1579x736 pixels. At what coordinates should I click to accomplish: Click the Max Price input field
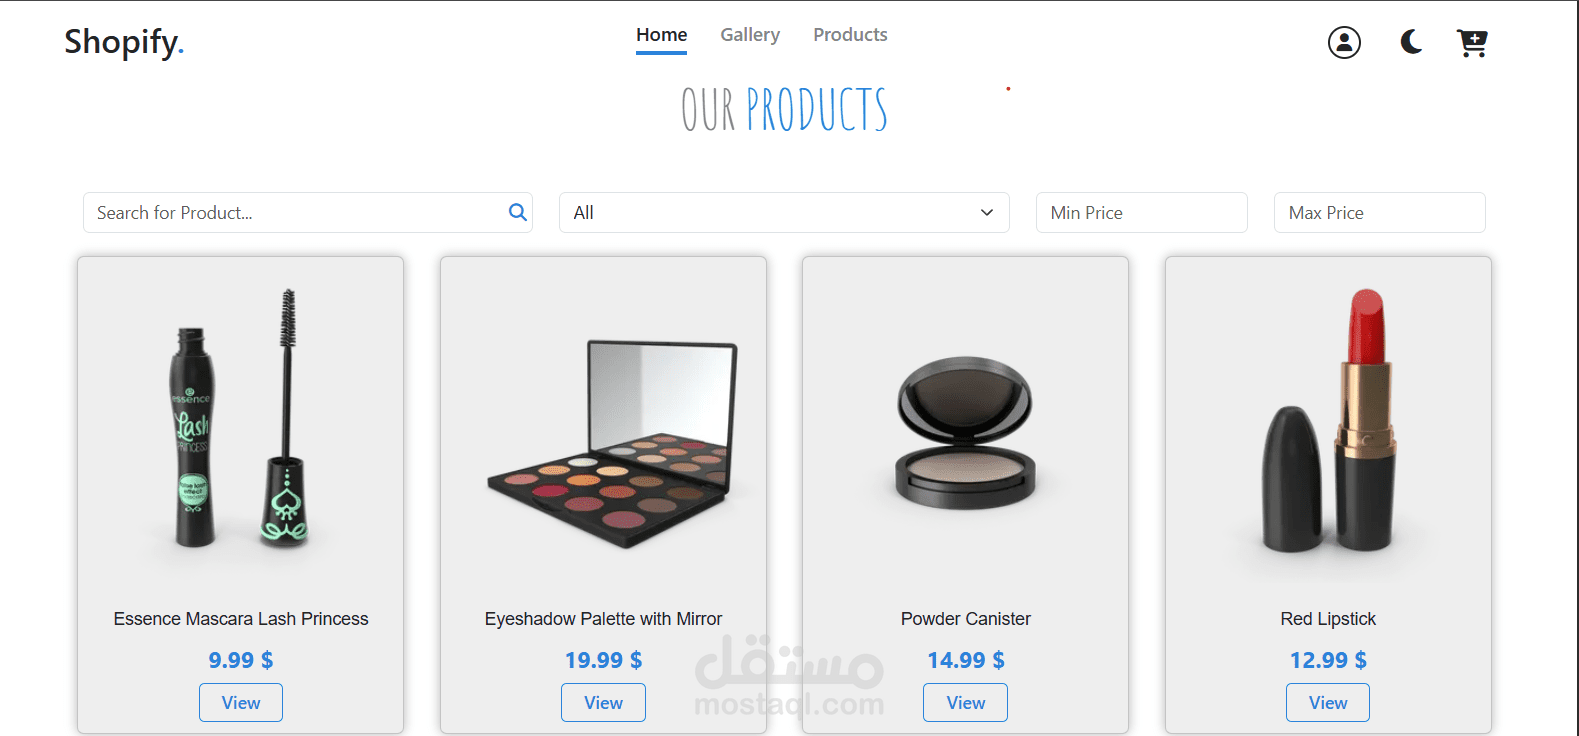(x=1380, y=212)
